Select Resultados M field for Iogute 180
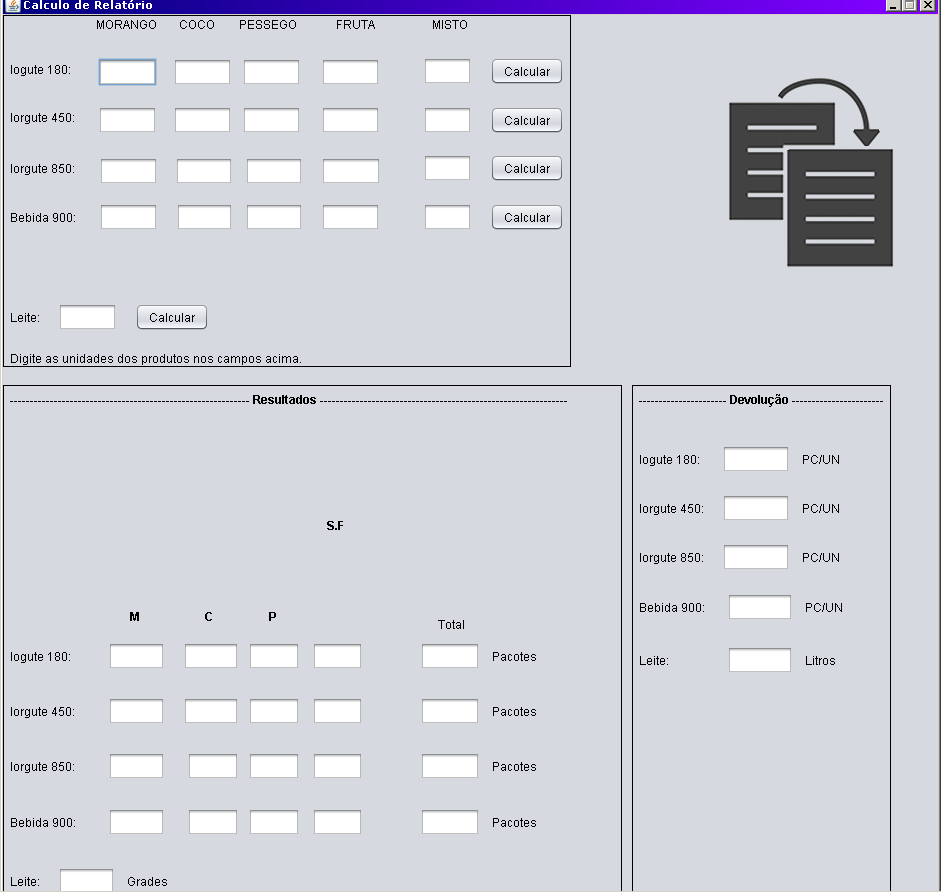The image size is (941, 893). tap(136, 657)
